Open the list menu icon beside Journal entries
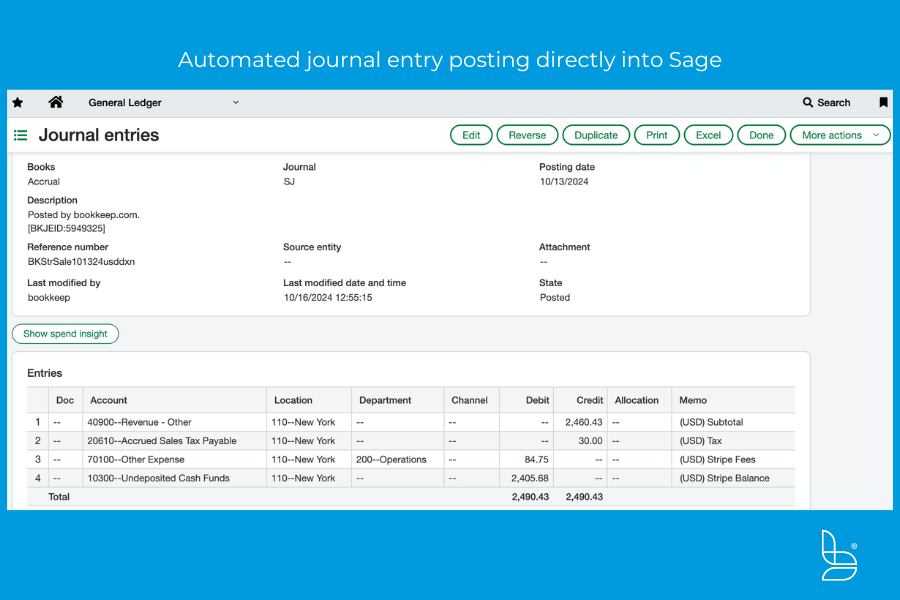 pyautogui.click(x=20, y=135)
